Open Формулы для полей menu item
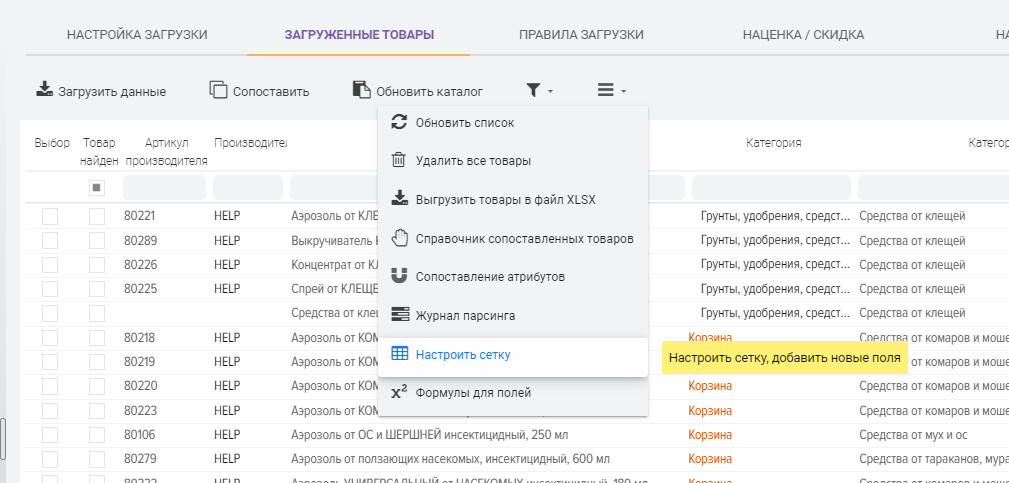Viewport: 1009px width, 483px height. pyautogui.click(x=512, y=392)
